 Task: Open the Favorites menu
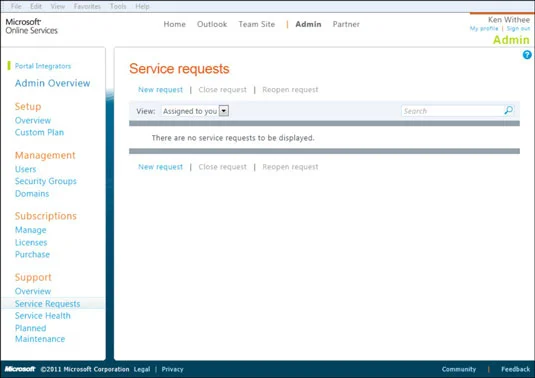(87, 6)
